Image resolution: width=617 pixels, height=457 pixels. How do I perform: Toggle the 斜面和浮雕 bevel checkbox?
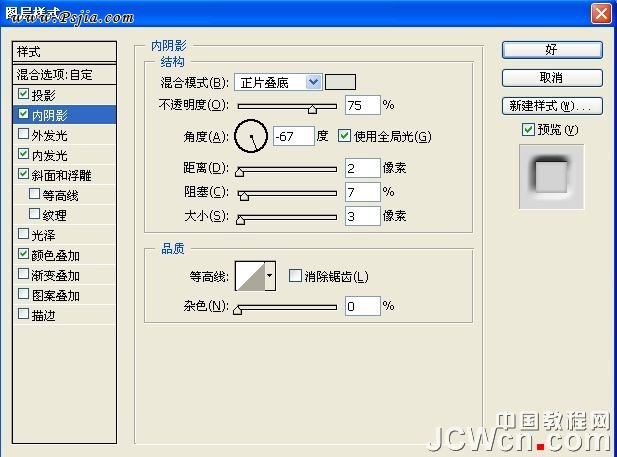pyautogui.click(x=23, y=174)
